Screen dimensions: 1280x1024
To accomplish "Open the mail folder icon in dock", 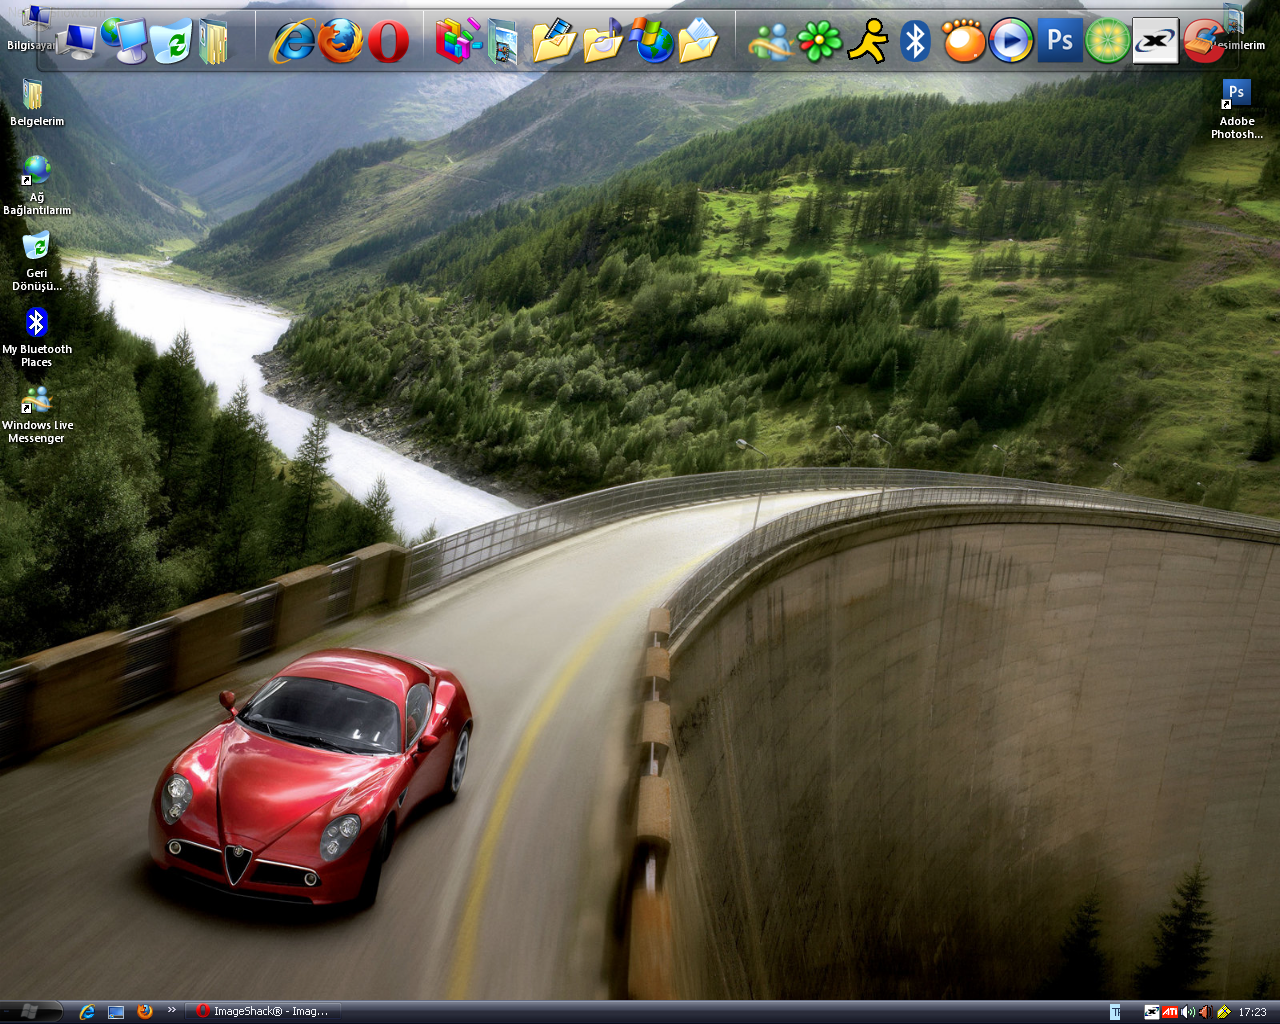I will [699, 42].
